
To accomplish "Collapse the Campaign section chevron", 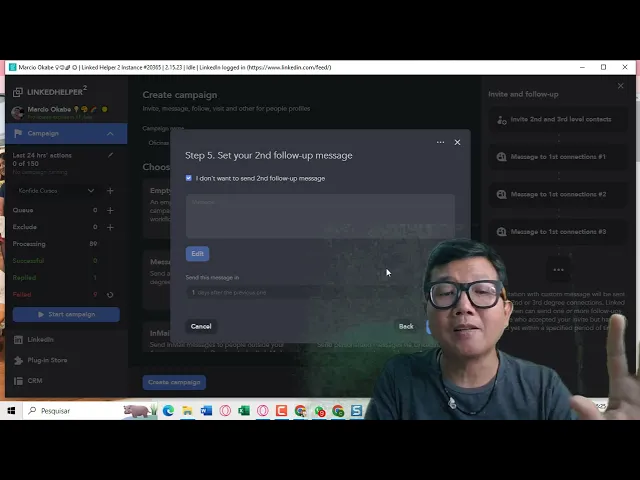I will pyautogui.click(x=110, y=133).
